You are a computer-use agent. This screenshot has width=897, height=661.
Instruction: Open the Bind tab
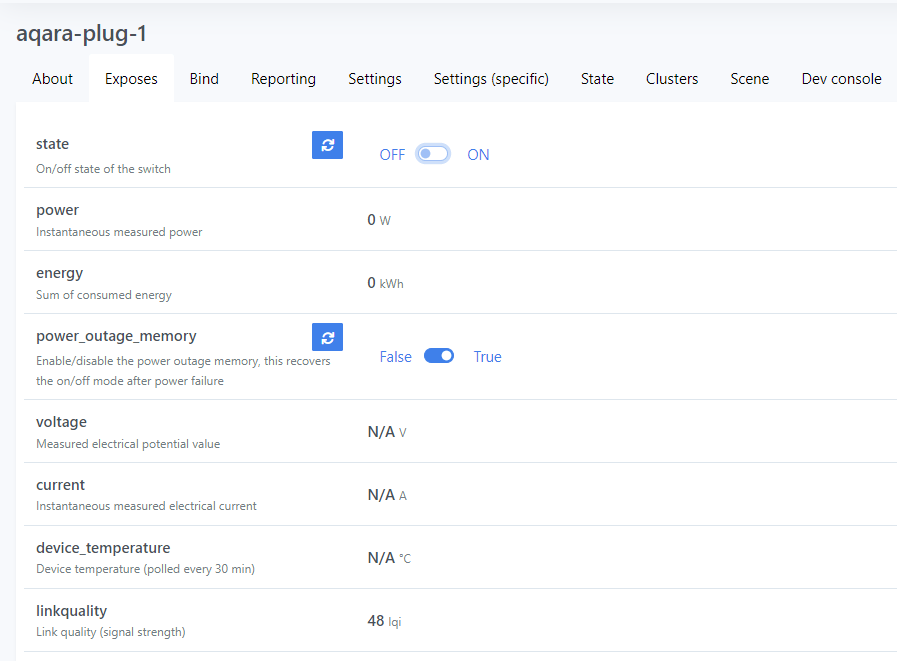204,78
